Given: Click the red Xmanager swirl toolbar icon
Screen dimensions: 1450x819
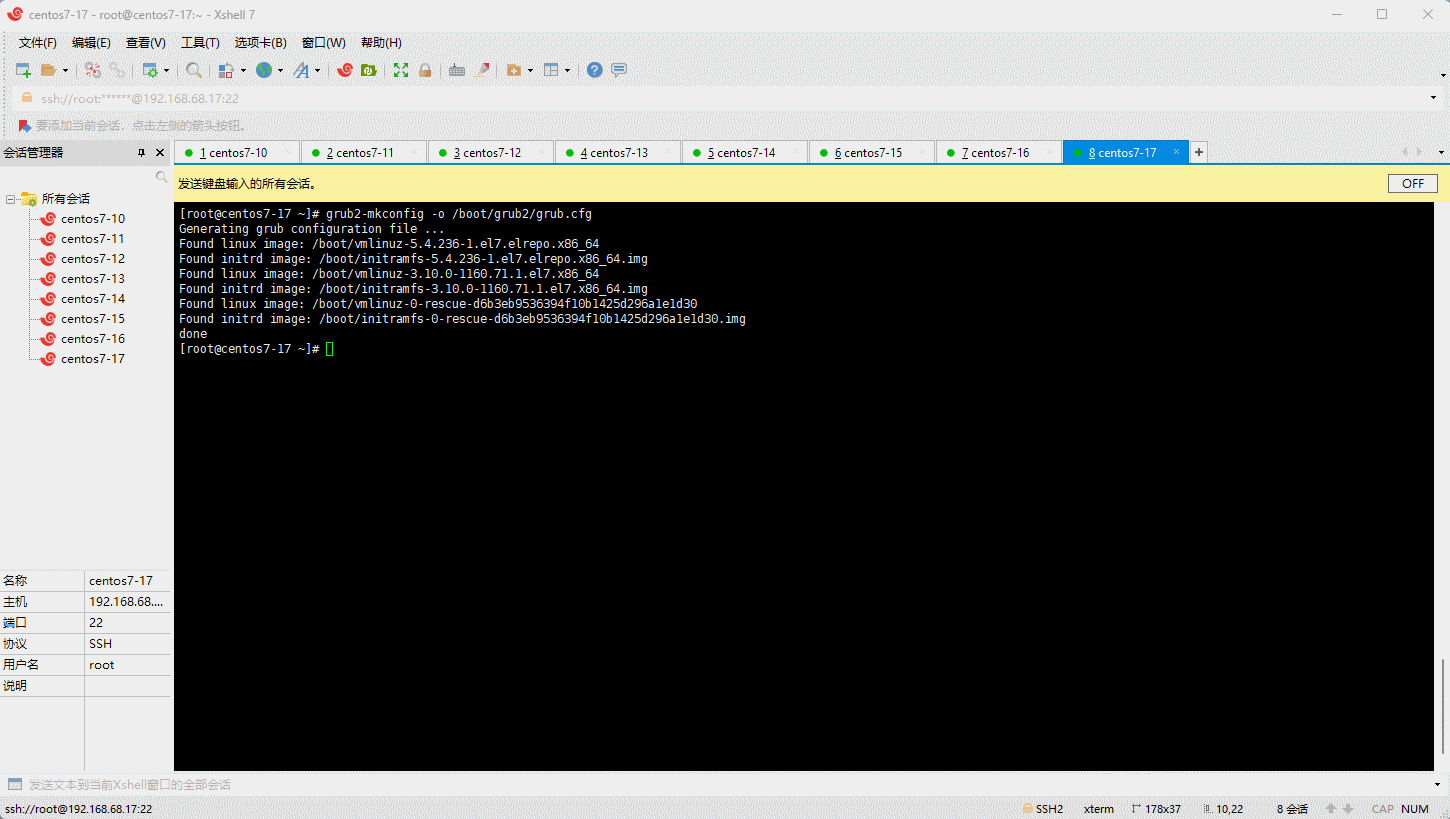Looking at the screenshot, I should [345, 70].
